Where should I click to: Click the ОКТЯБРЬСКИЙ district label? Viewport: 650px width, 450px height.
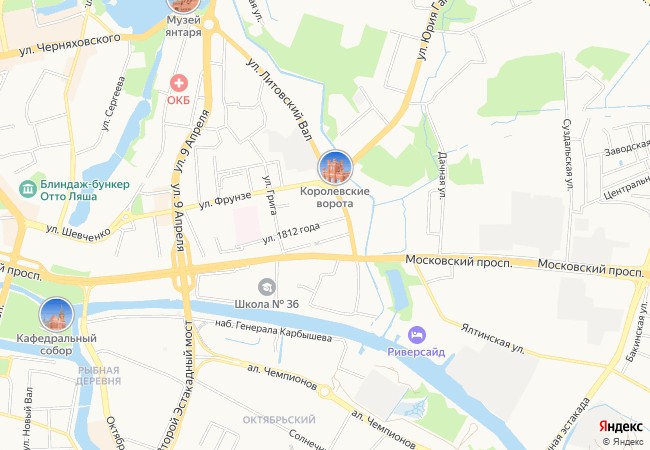tap(279, 420)
